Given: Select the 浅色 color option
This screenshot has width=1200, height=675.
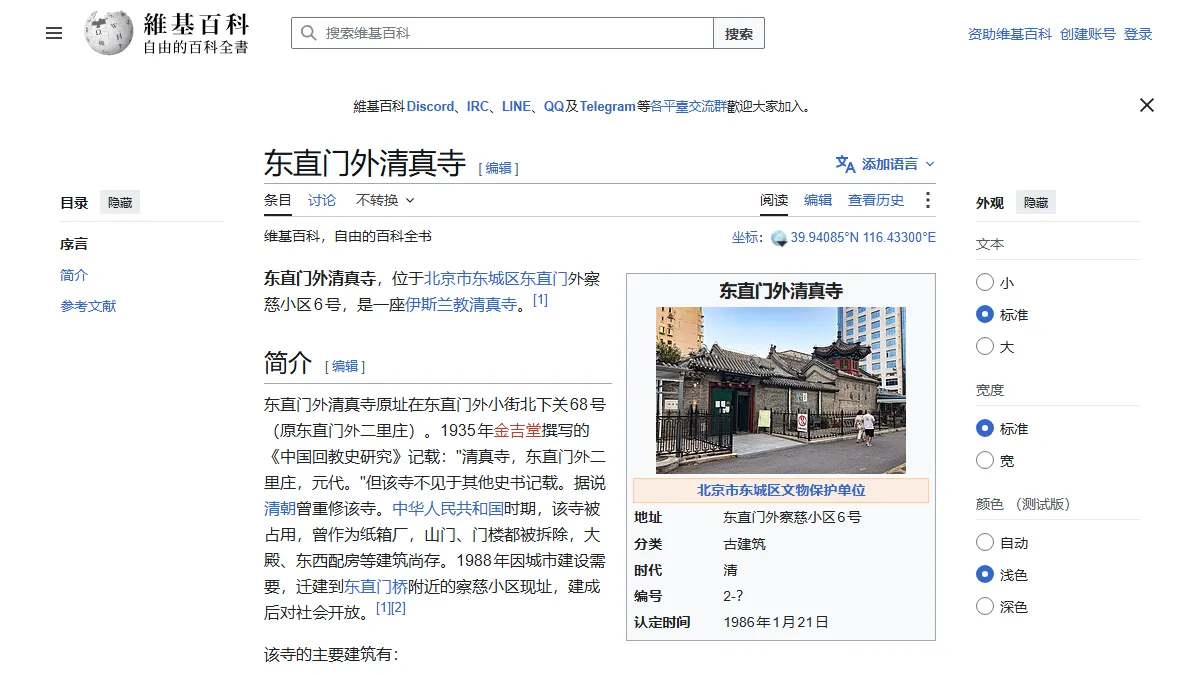Looking at the screenshot, I should pos(985,575).
